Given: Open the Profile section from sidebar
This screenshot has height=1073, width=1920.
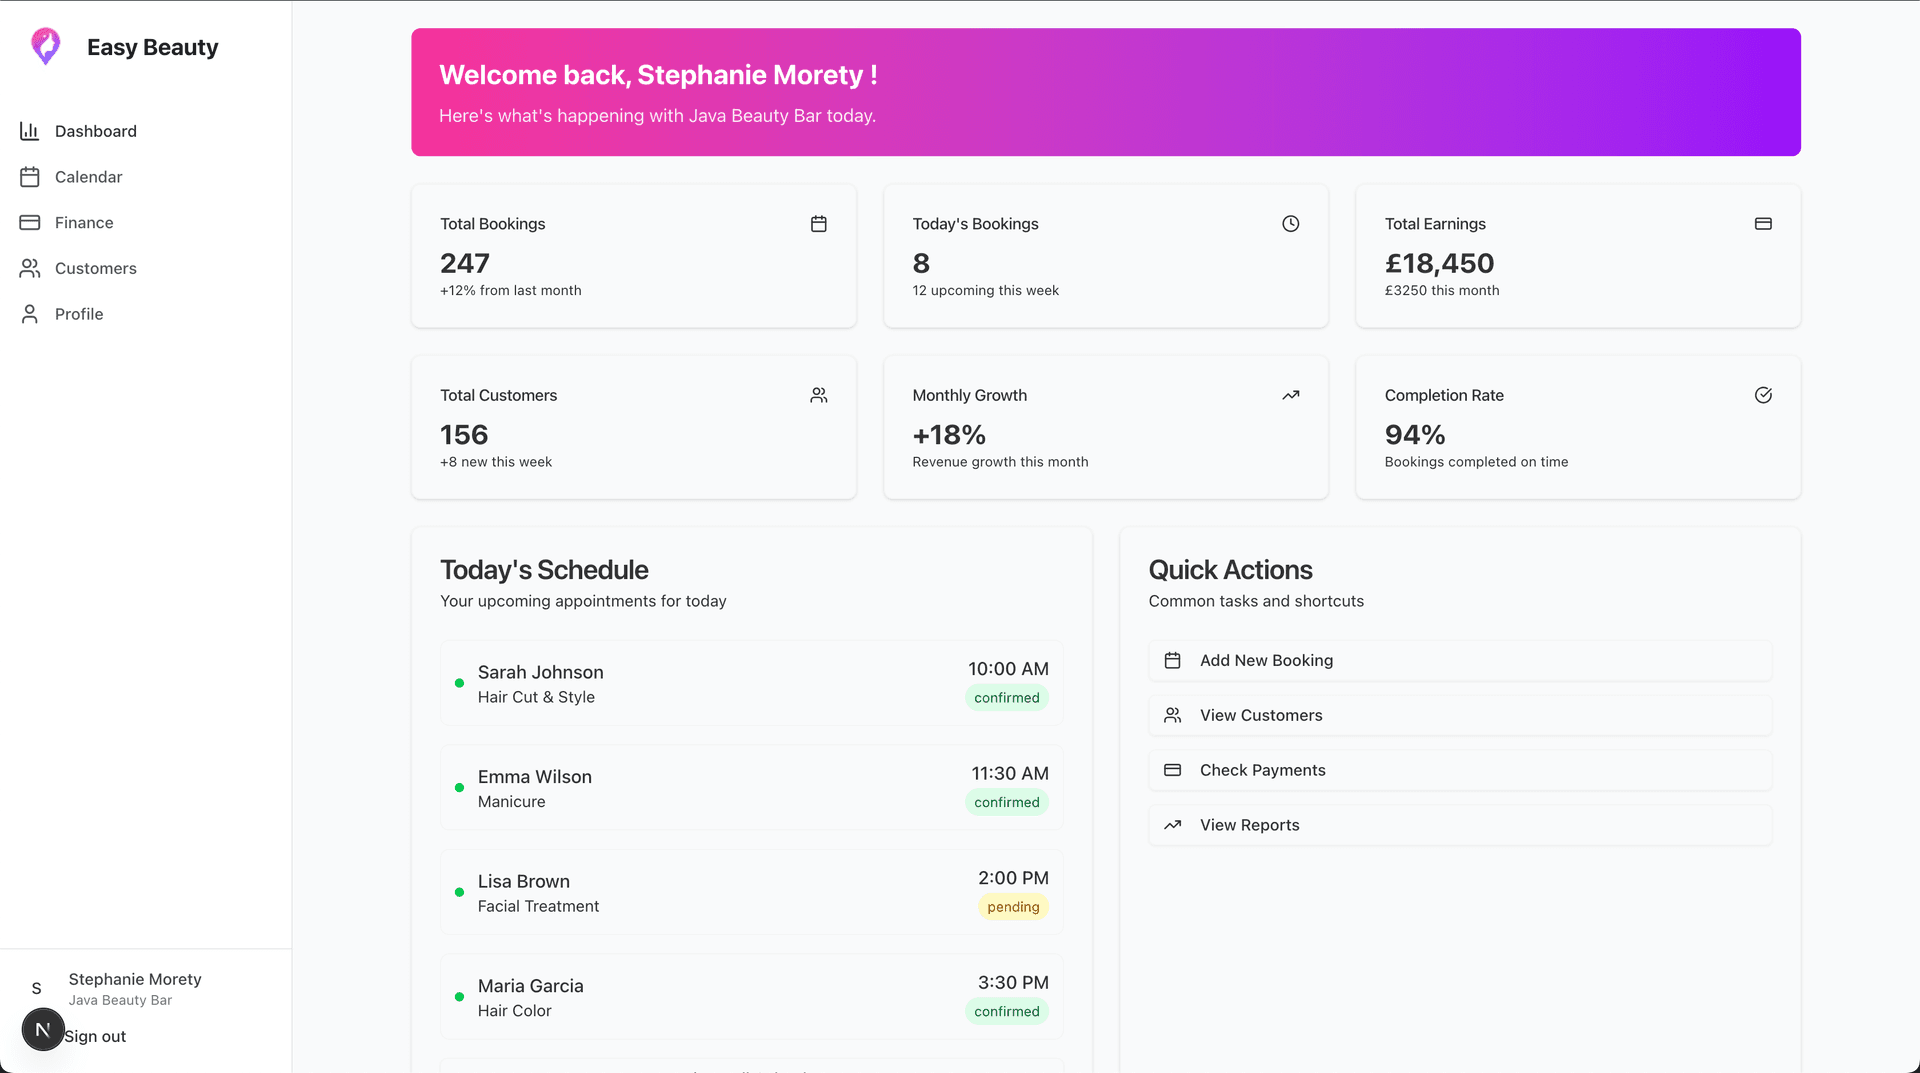Looking at the screenshot, I should coord(78,314).
